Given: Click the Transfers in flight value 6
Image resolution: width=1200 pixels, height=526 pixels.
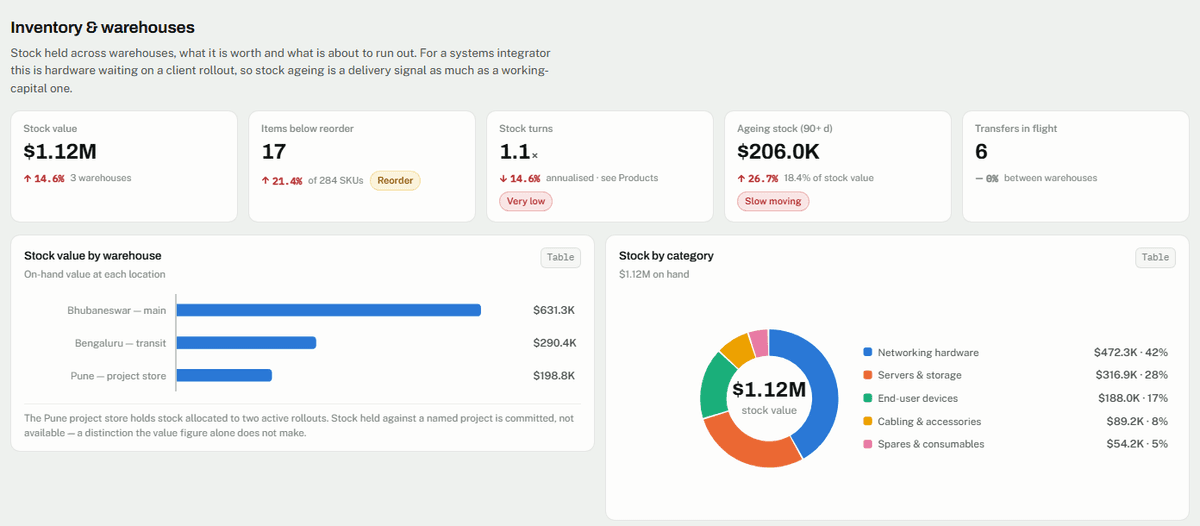Looking at the screenshot, I should coord(981,152).
